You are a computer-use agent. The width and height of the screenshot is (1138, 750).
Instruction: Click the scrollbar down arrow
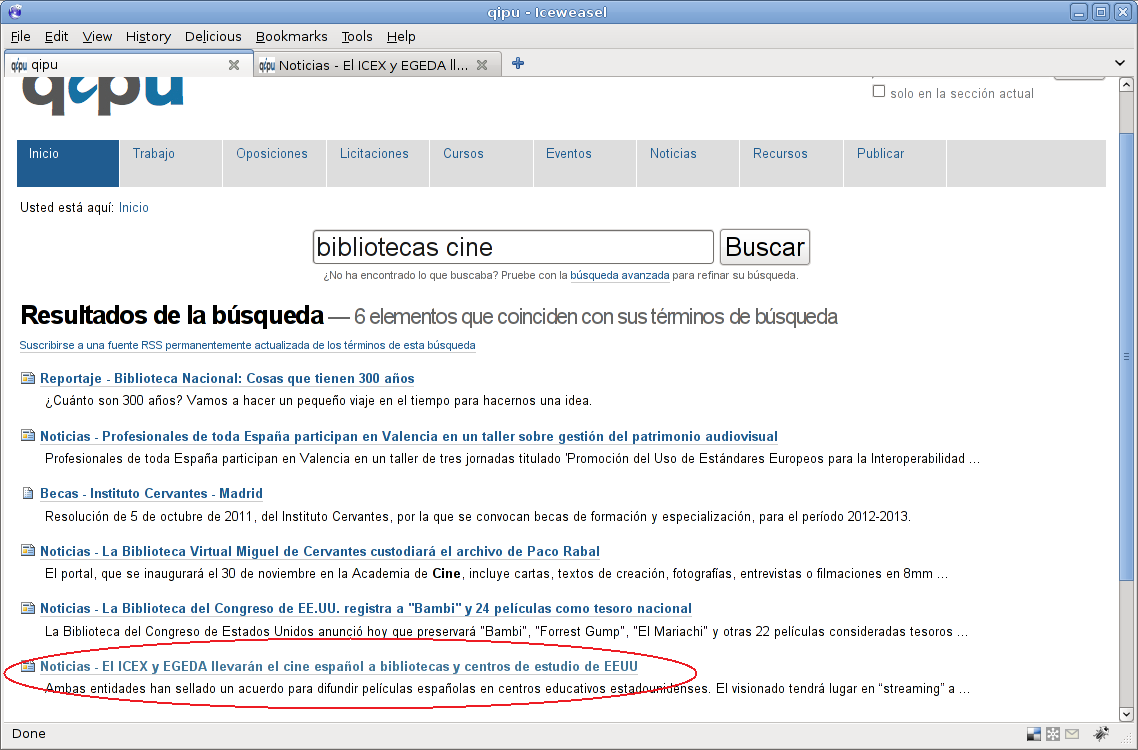[1126, 714]
